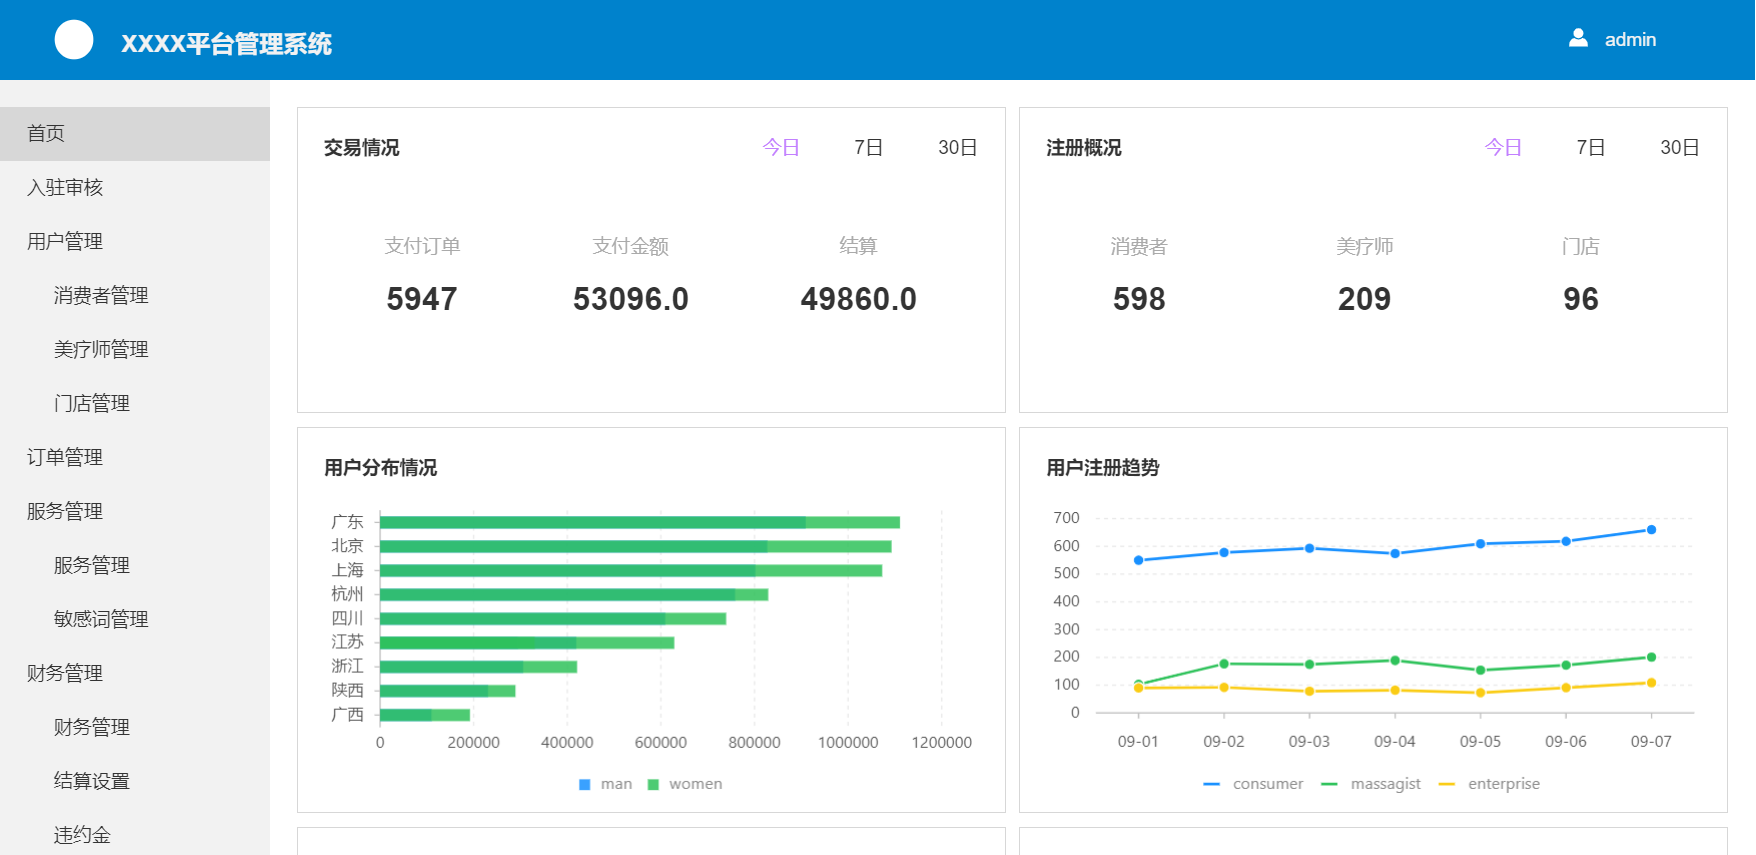
Task: Click enterprise data point at 09-05
Action: (x=1480, y=692)
